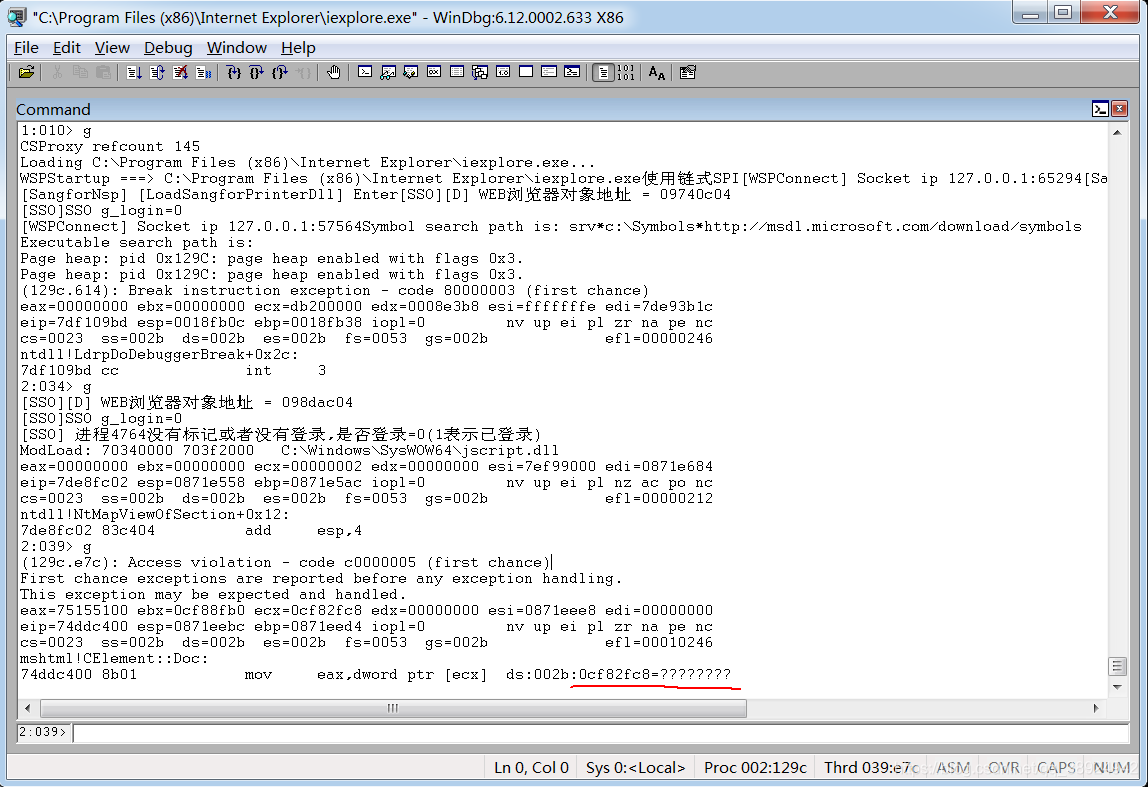
Task: Click 'CSProxy refcount 145' line
Action: pyautogui.click(x=110, y=146)
